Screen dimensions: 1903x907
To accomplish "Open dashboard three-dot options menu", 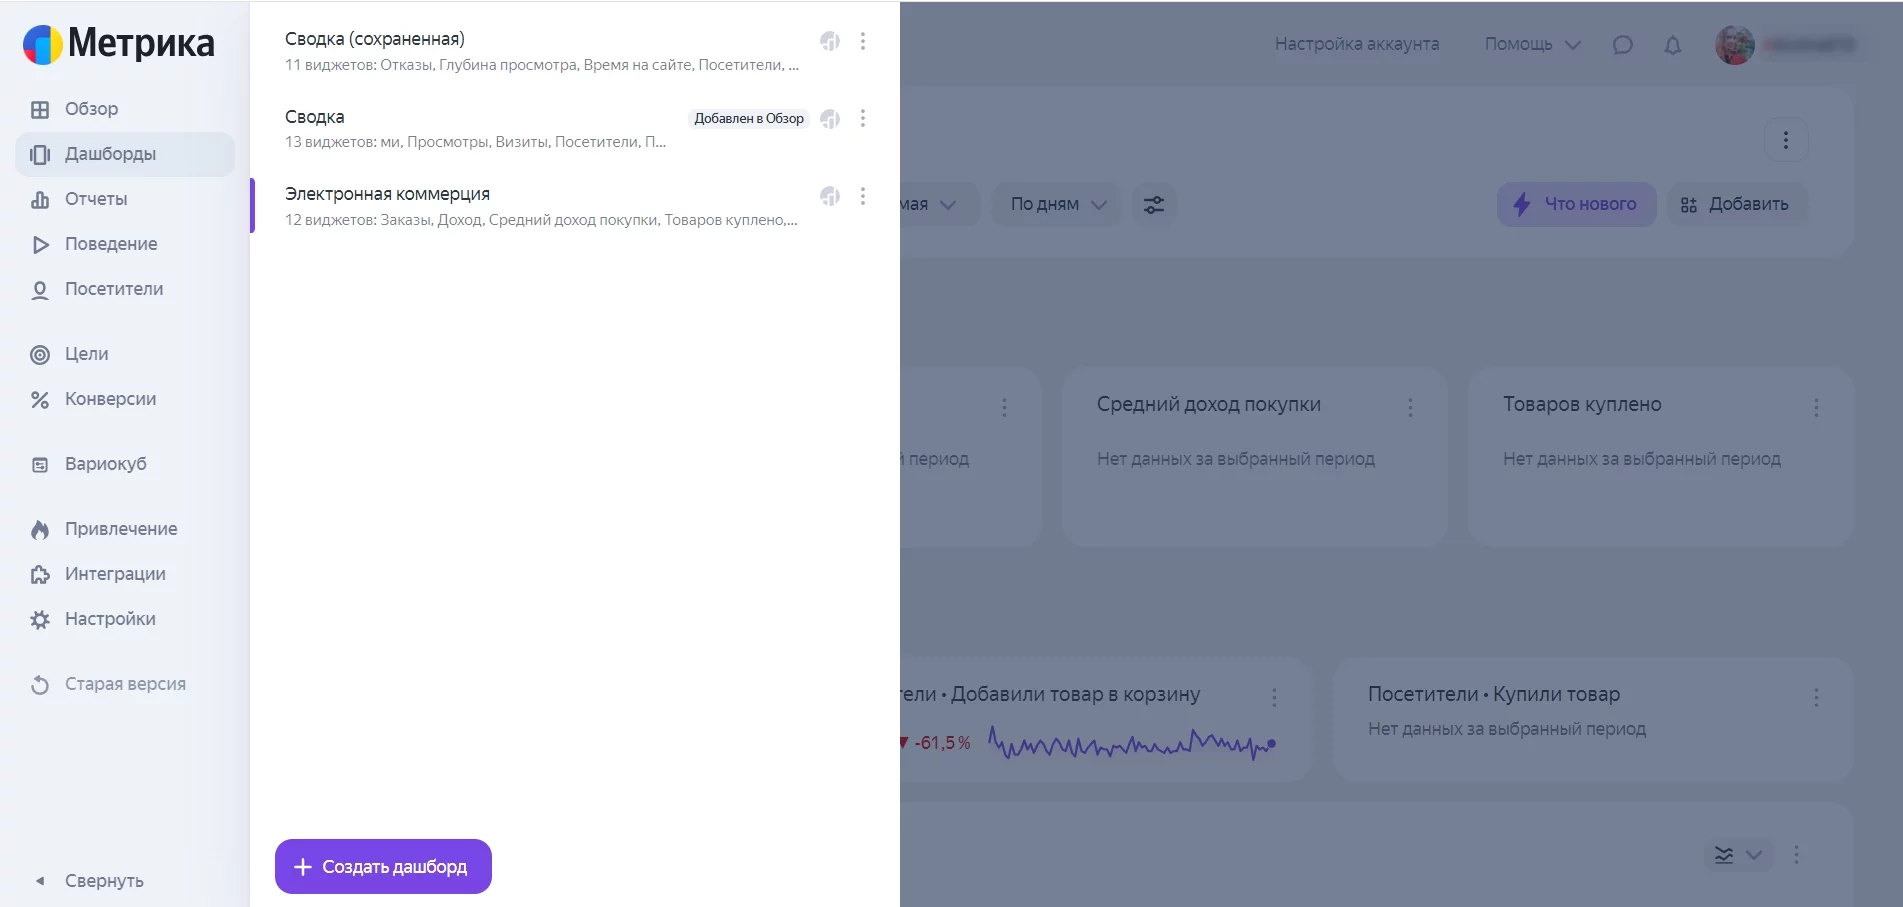I will click(x=1786, y=140).
